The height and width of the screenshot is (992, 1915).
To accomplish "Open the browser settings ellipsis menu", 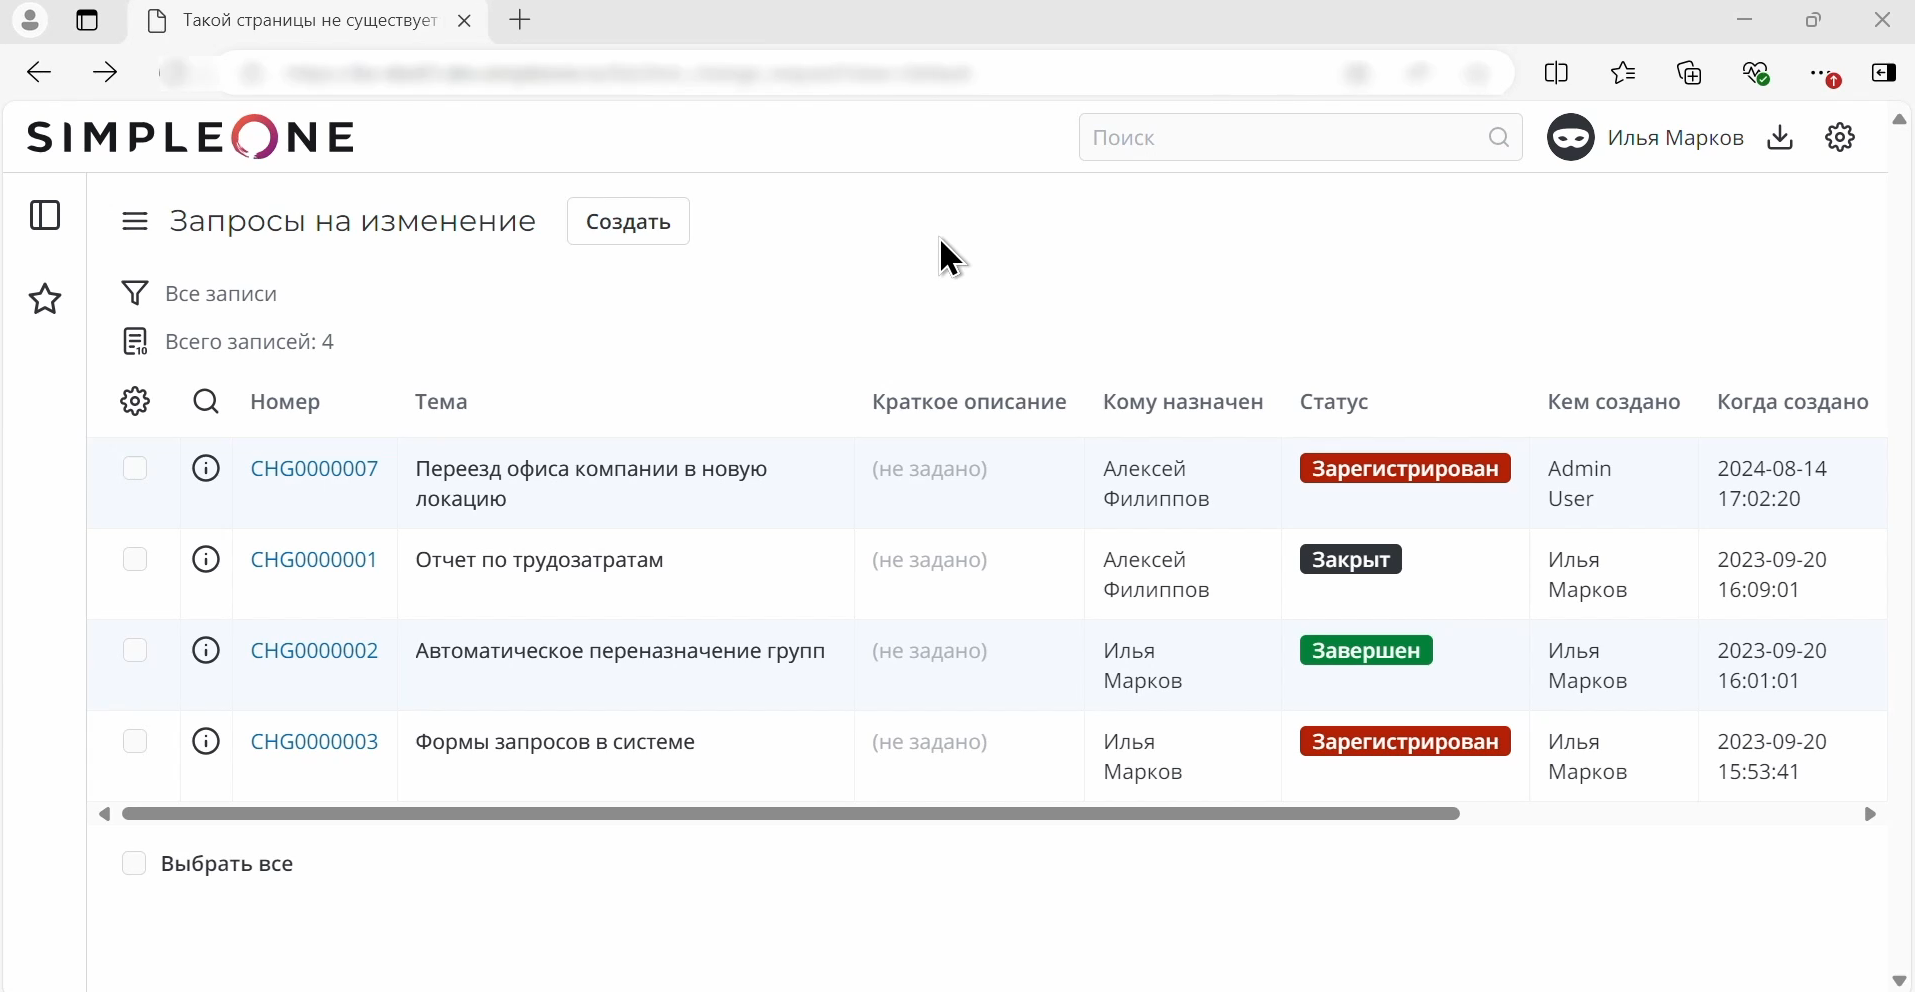I will [x=1824, y=74].
